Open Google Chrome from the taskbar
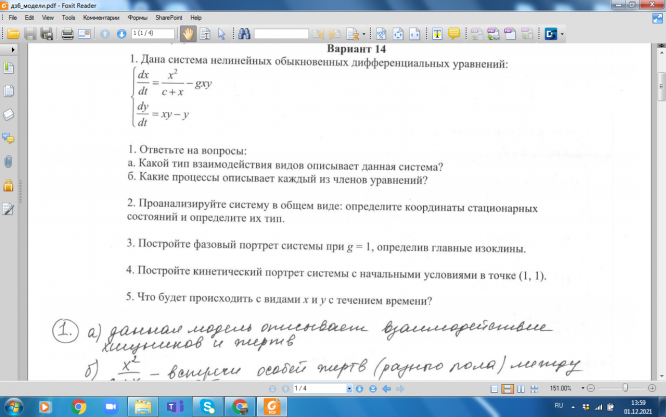 click(79, 407)
